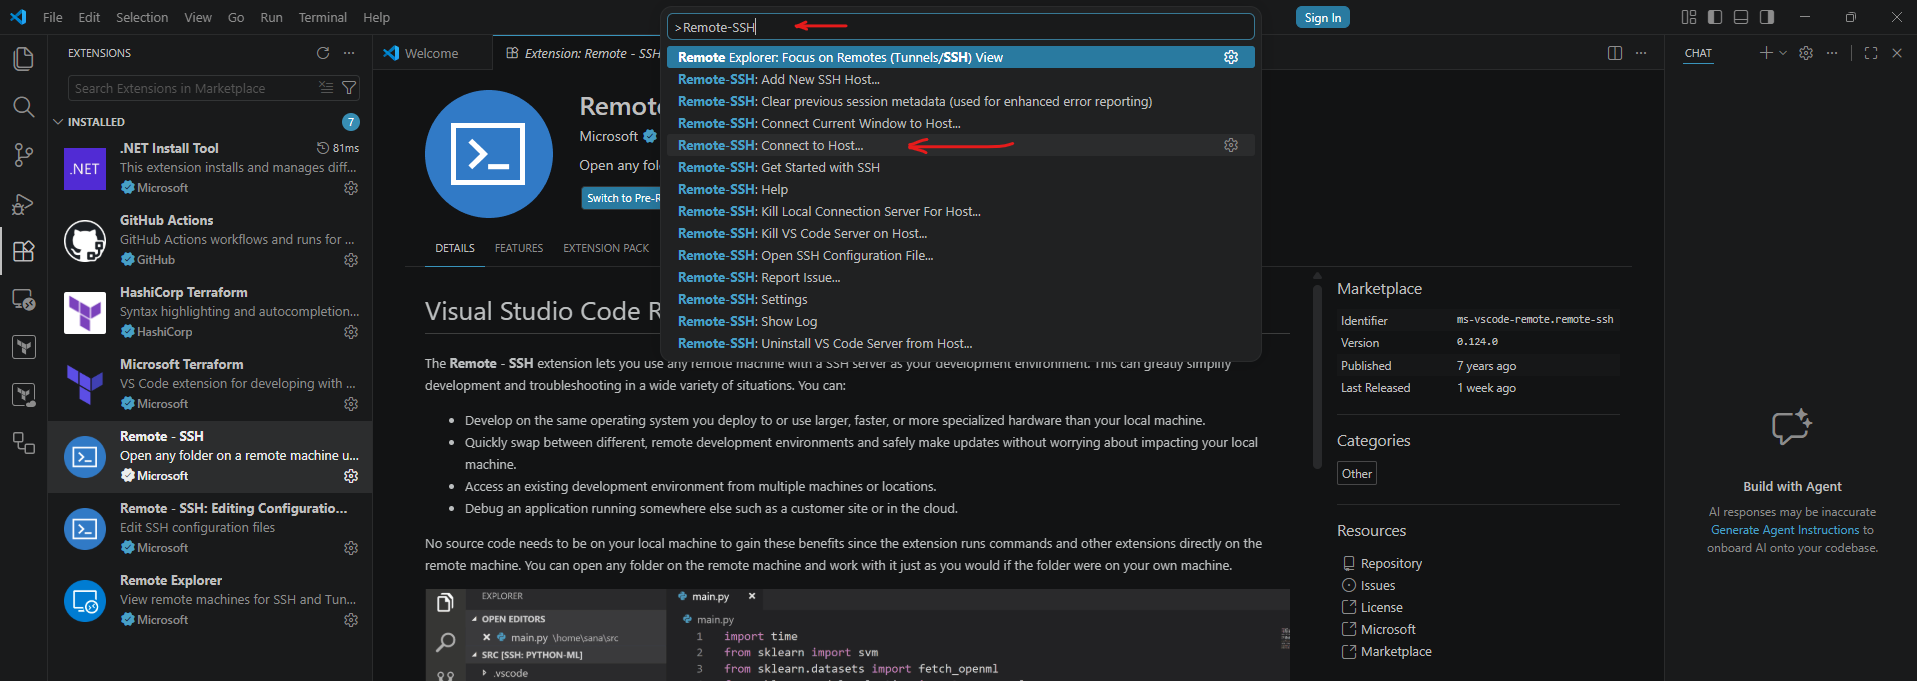This screenshot has height=681, width=1917.
Task: Switch to the Welcome tab
Action: 432,53
